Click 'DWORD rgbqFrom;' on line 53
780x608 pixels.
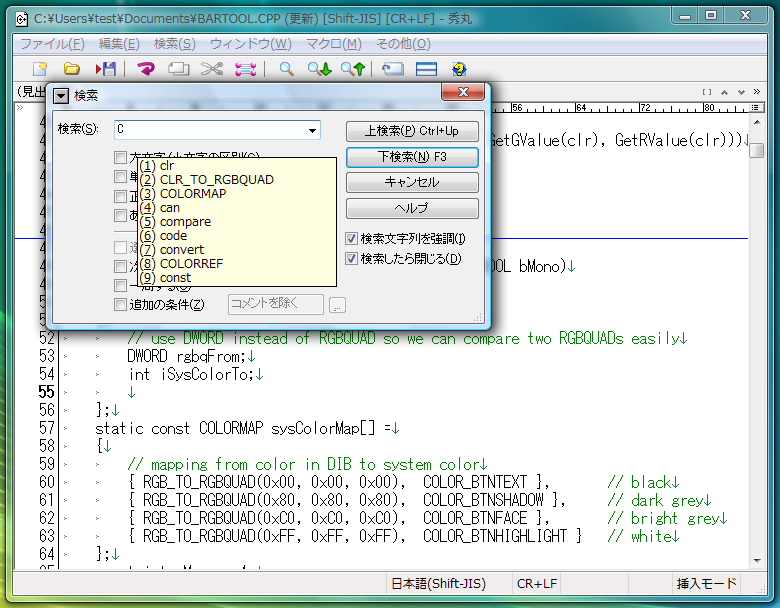[187, 356]
